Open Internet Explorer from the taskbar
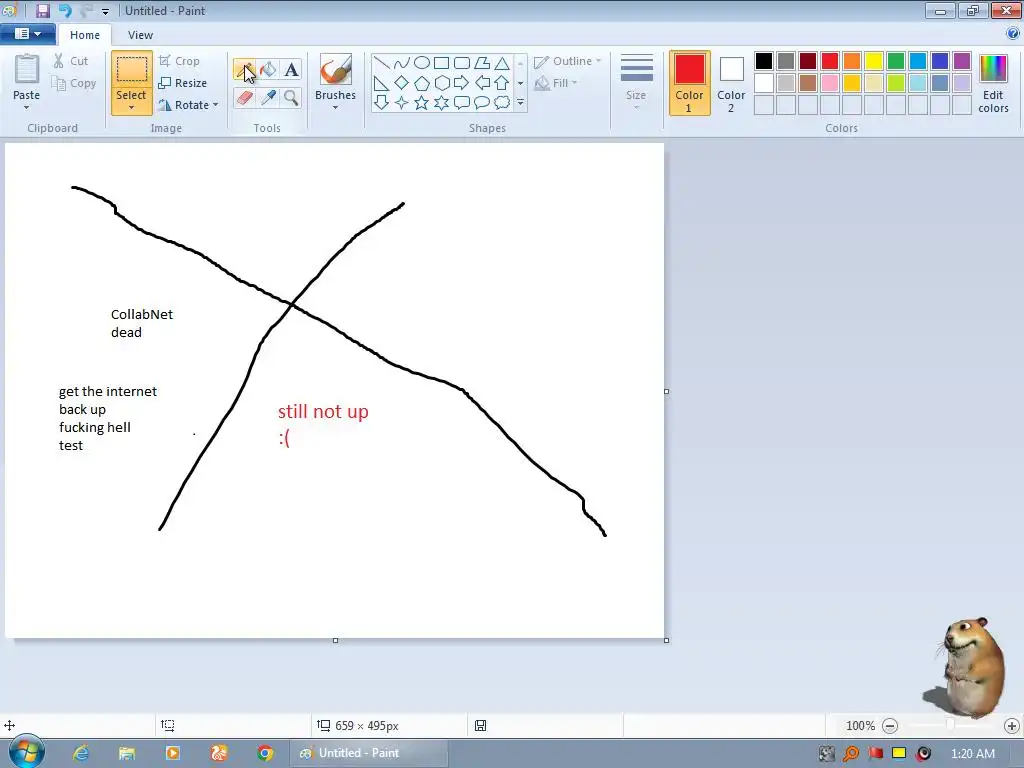 81,753
